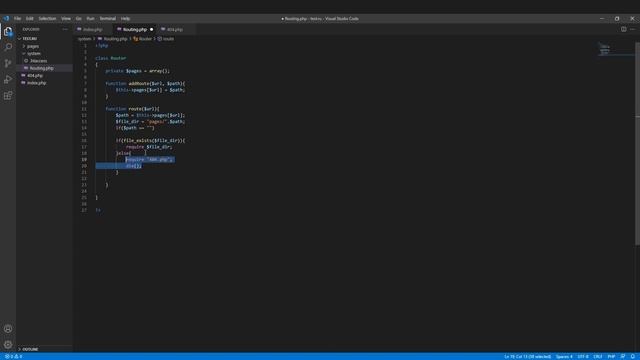Open the File menu

[18, 18]
